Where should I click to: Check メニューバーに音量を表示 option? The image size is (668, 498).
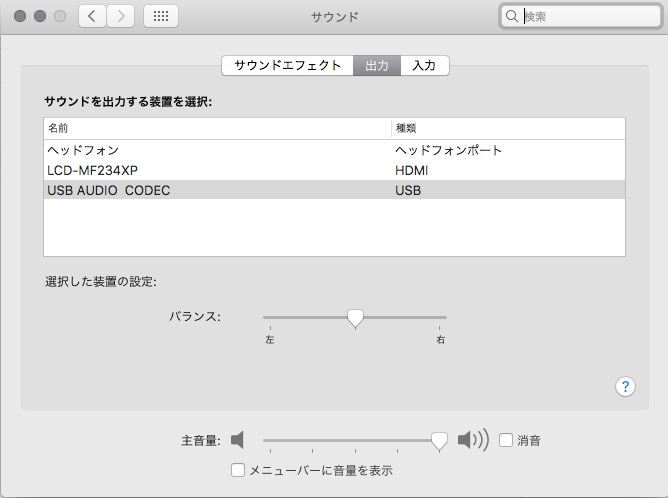(238, 470)
